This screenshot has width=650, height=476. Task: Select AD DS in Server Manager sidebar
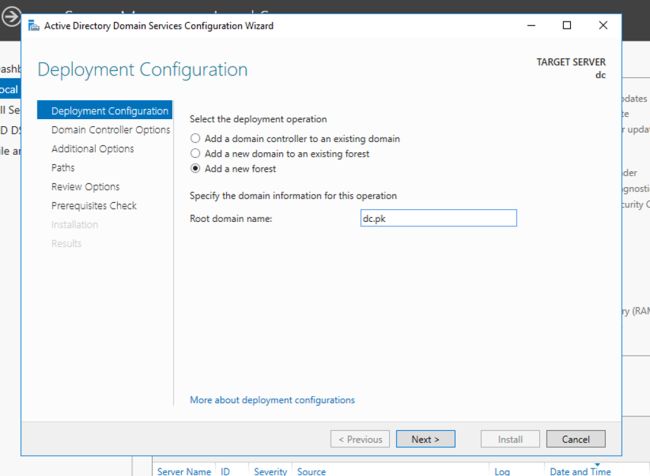pos(10,130)
